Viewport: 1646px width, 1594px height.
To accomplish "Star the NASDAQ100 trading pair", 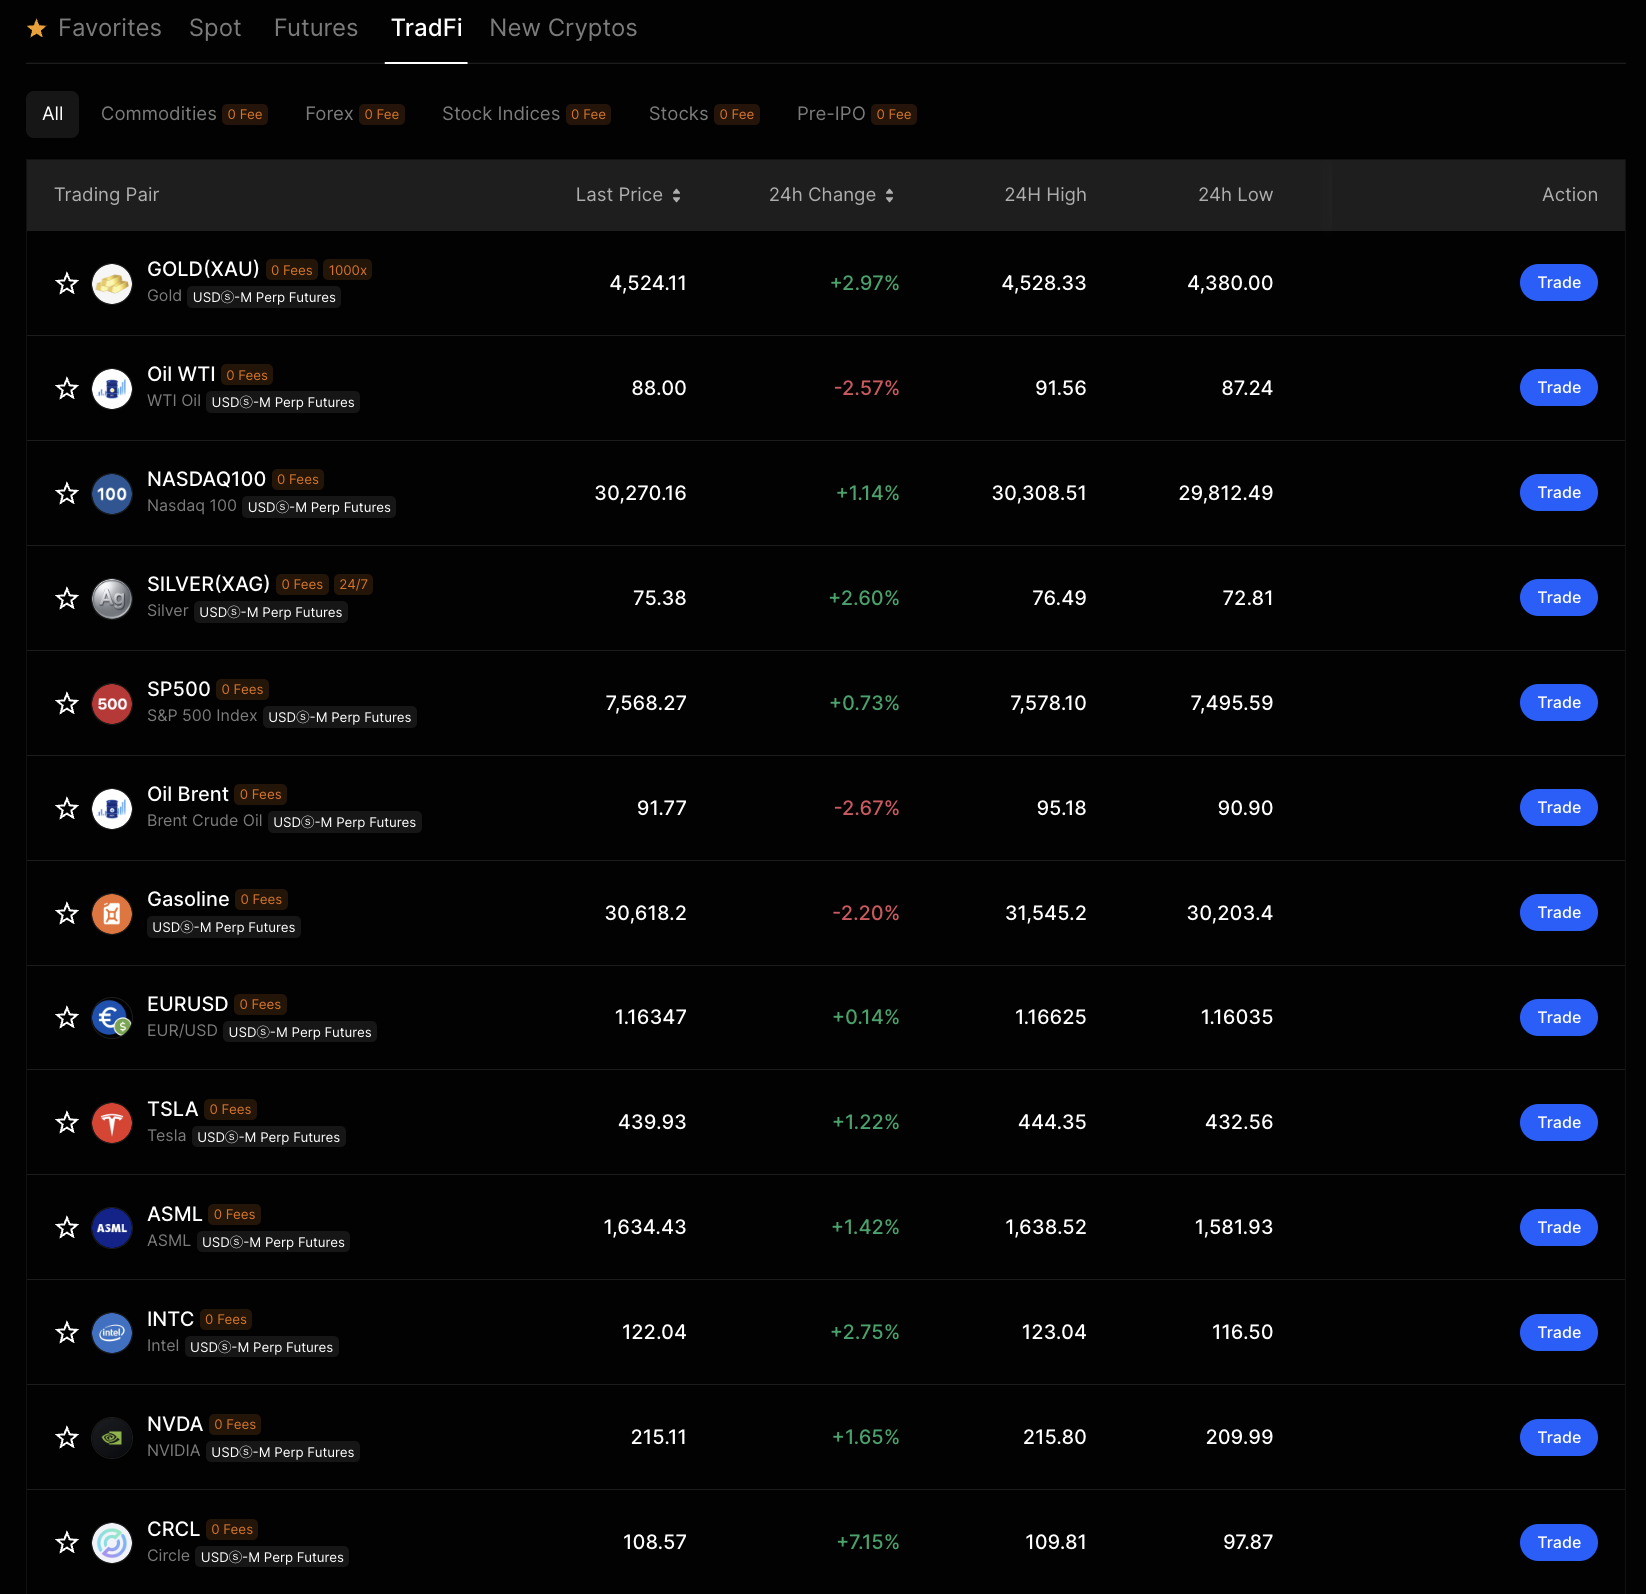I will point(67,494).
